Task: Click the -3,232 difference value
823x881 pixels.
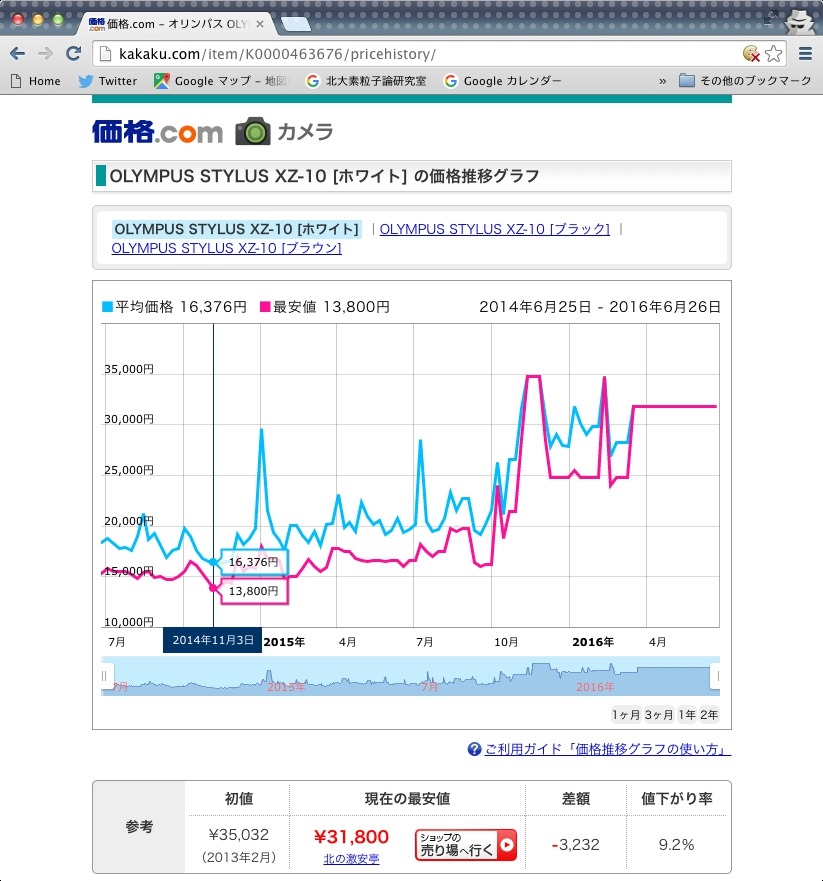Action: pos(576,844)
